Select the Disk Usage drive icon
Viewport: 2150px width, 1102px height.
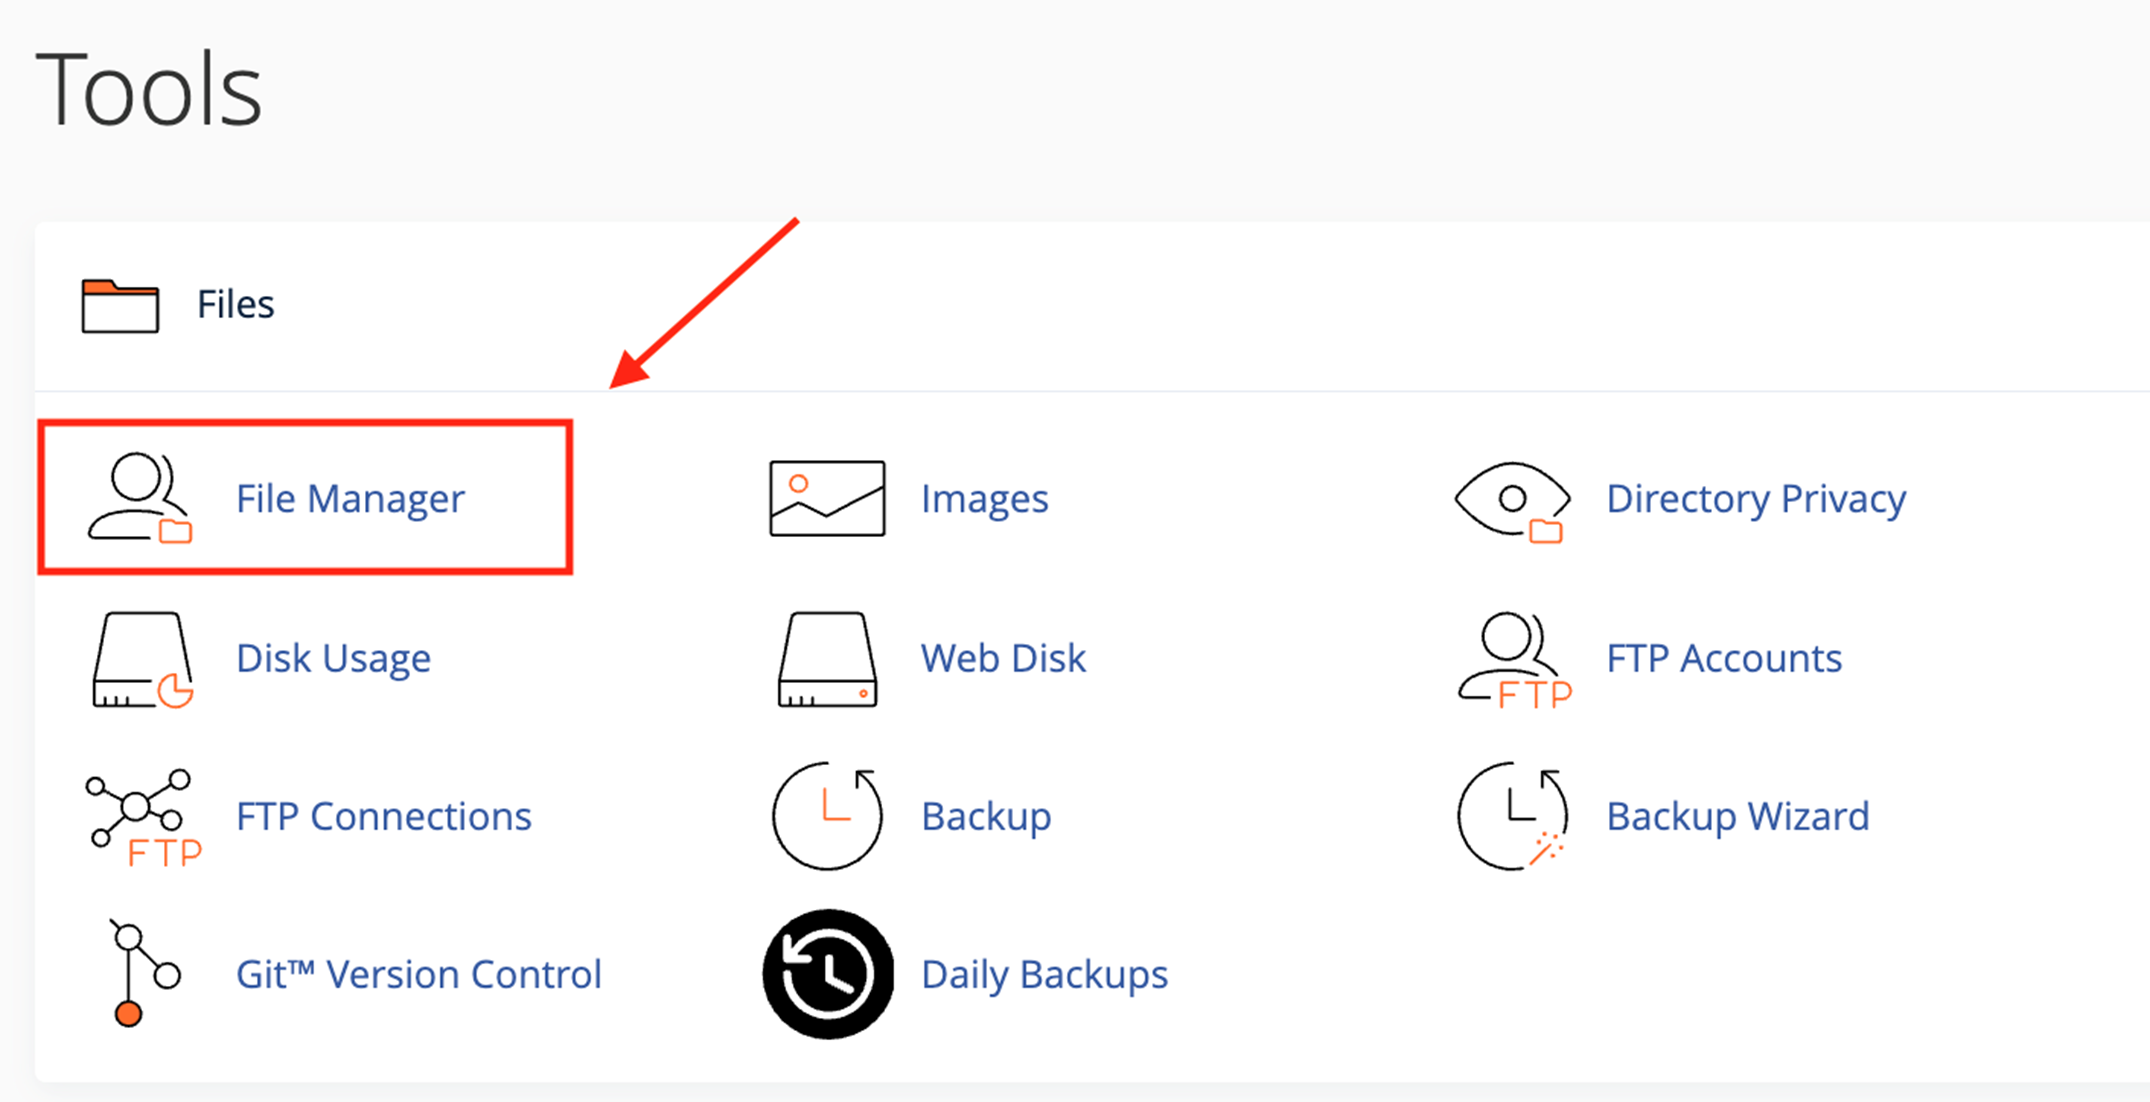tap(141, 660)
